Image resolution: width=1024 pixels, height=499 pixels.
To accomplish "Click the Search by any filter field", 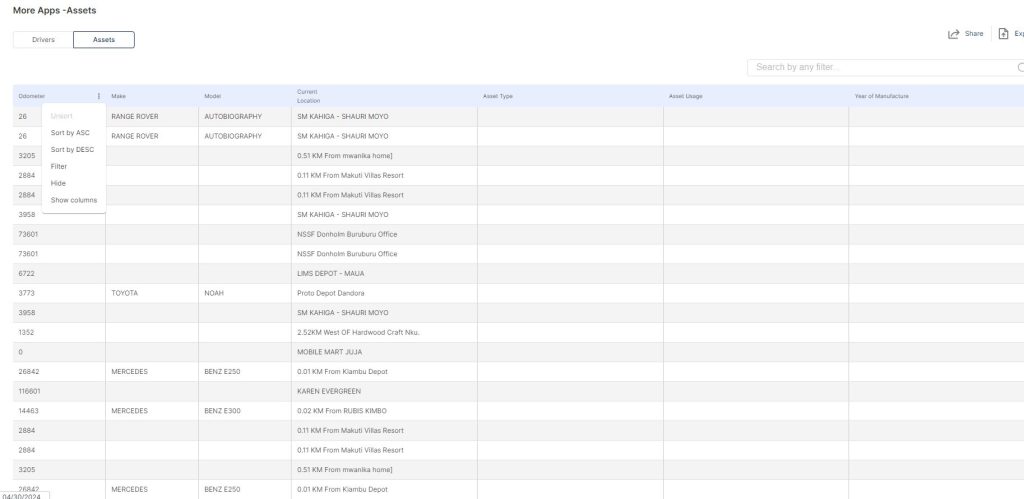I will (880, 67).
